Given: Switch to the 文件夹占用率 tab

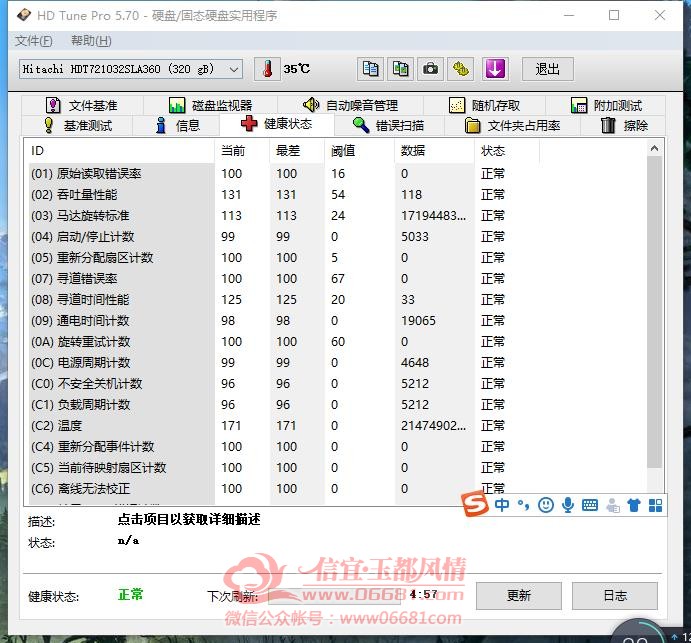Looking at the screenshot, I should [513, 126].
